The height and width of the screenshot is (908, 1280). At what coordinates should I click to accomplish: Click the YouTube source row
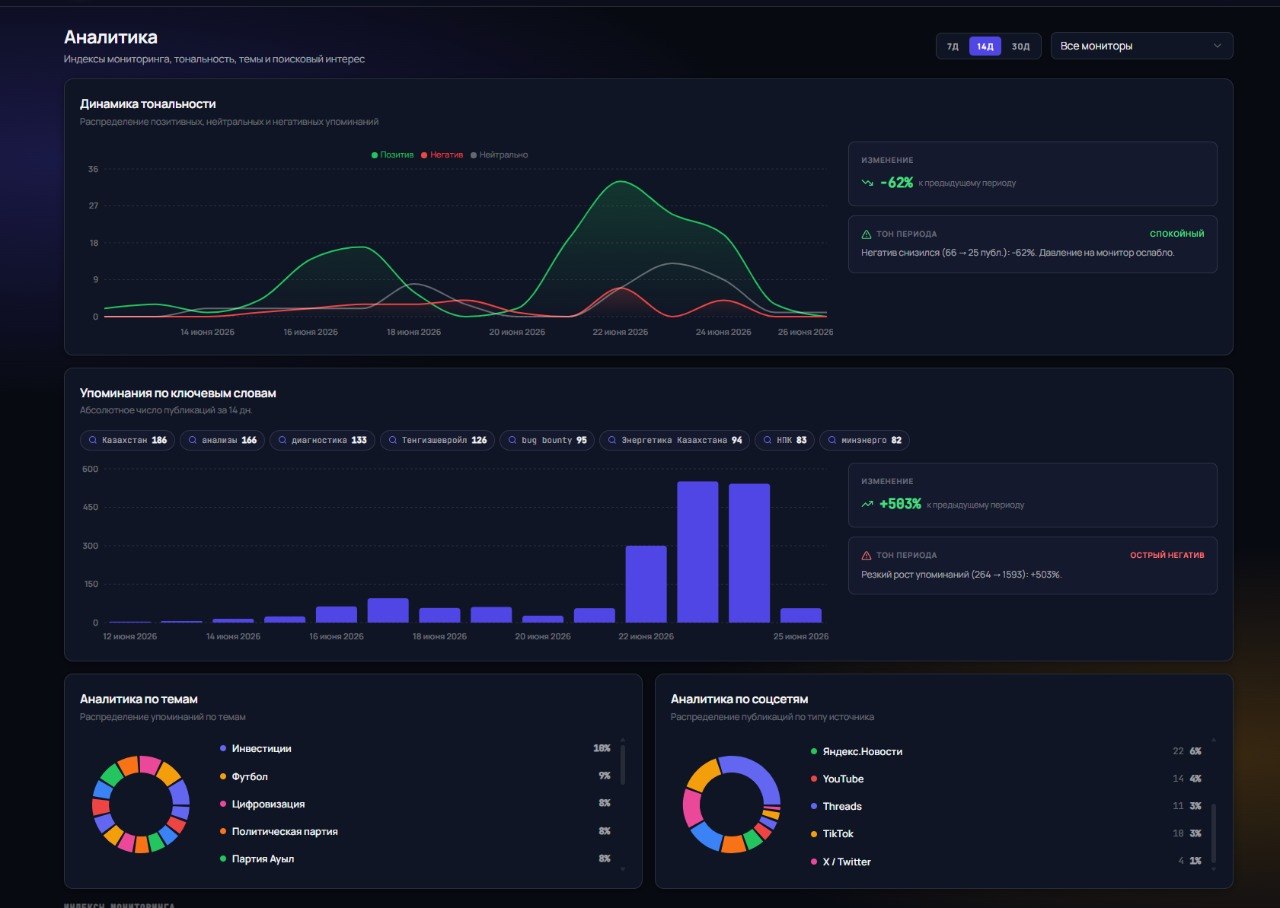click(x=1006, y=779)
